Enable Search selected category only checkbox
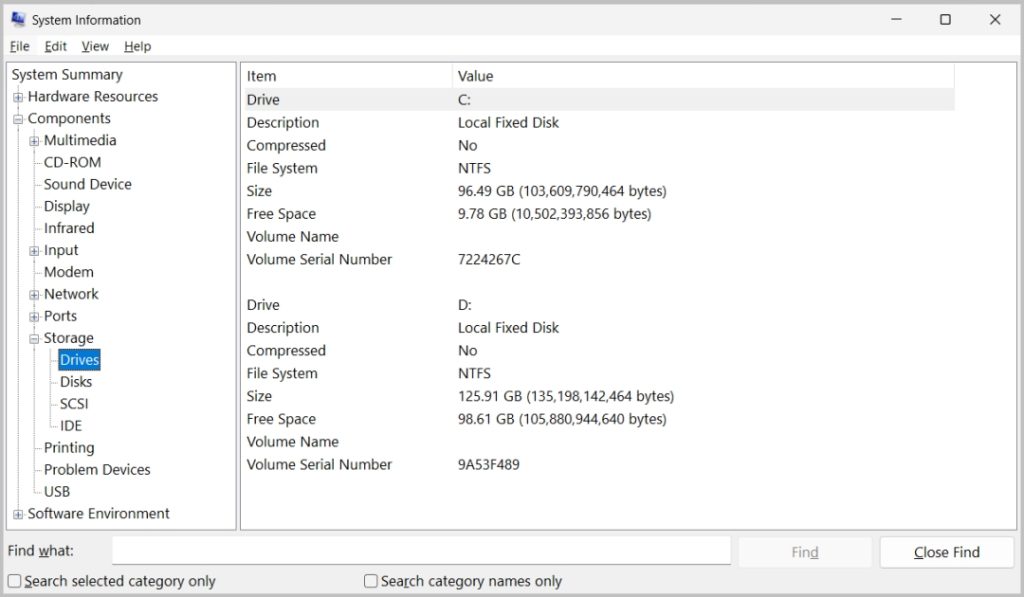Image resolution: width=1024 pixels, height=597 pixels. point(15,581)
